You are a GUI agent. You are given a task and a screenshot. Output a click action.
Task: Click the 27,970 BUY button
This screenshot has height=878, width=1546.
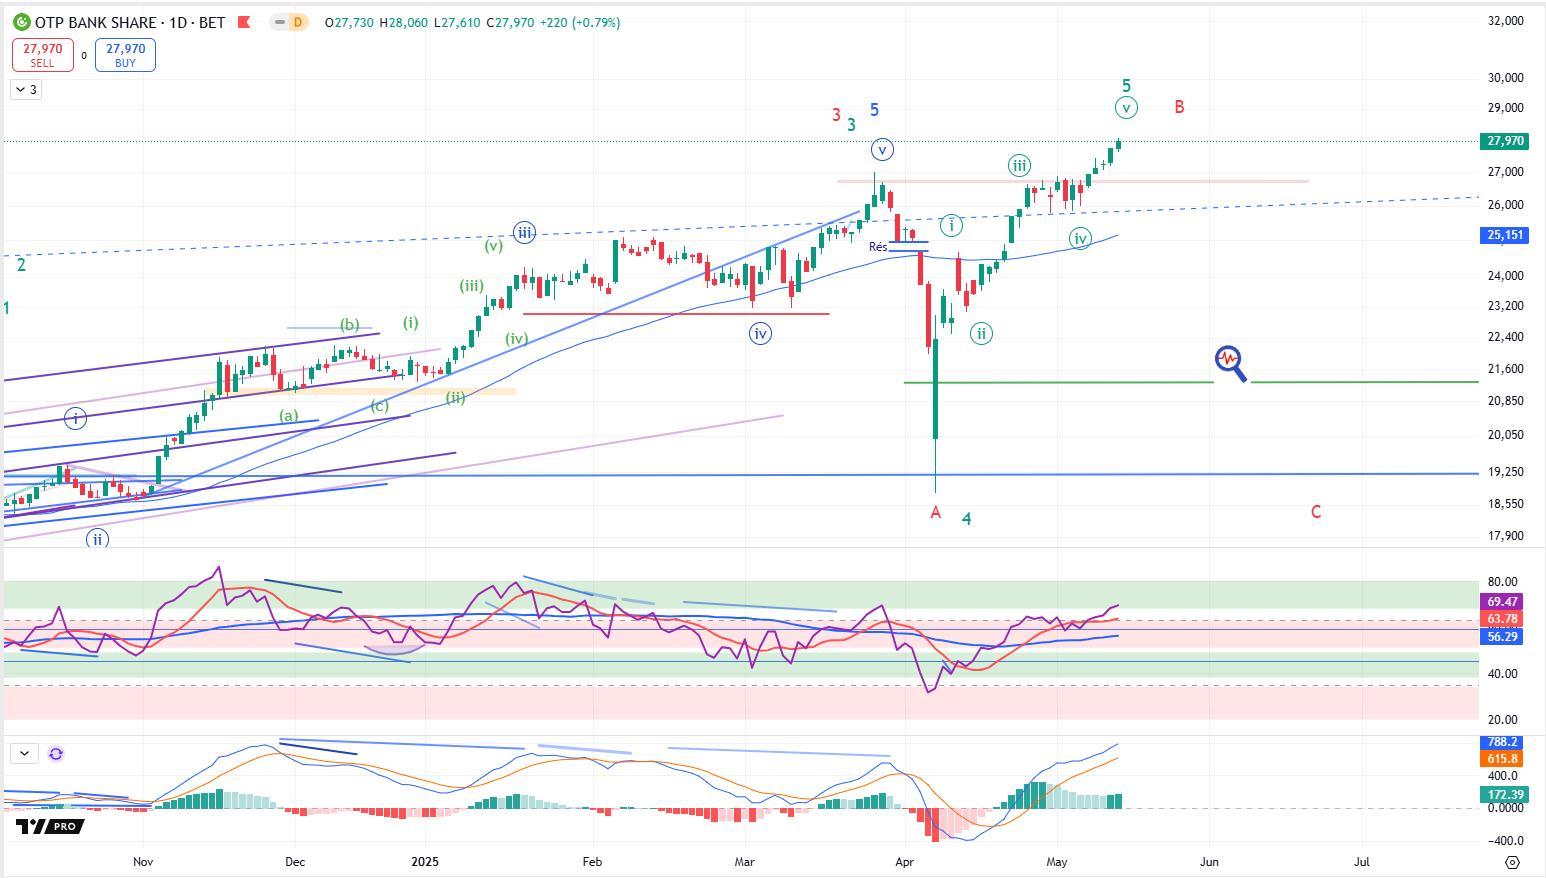click(125, 54)
